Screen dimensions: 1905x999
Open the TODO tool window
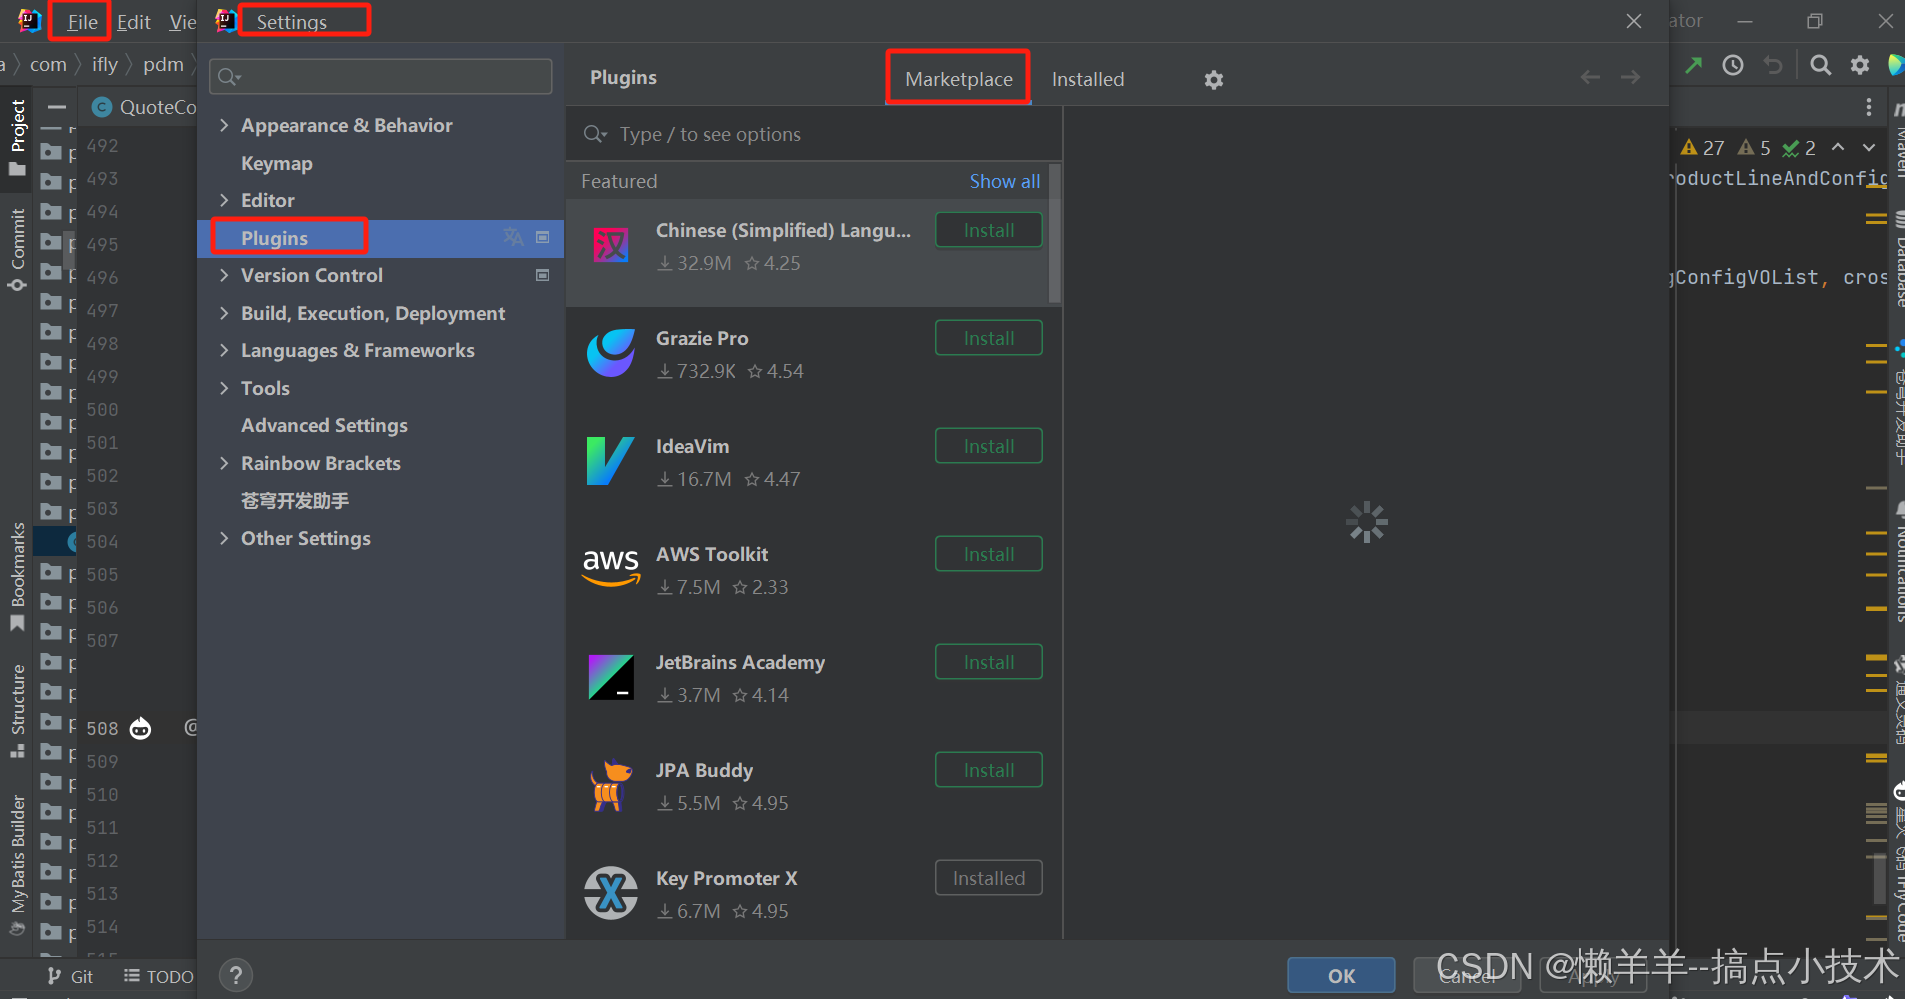[158, 976]
